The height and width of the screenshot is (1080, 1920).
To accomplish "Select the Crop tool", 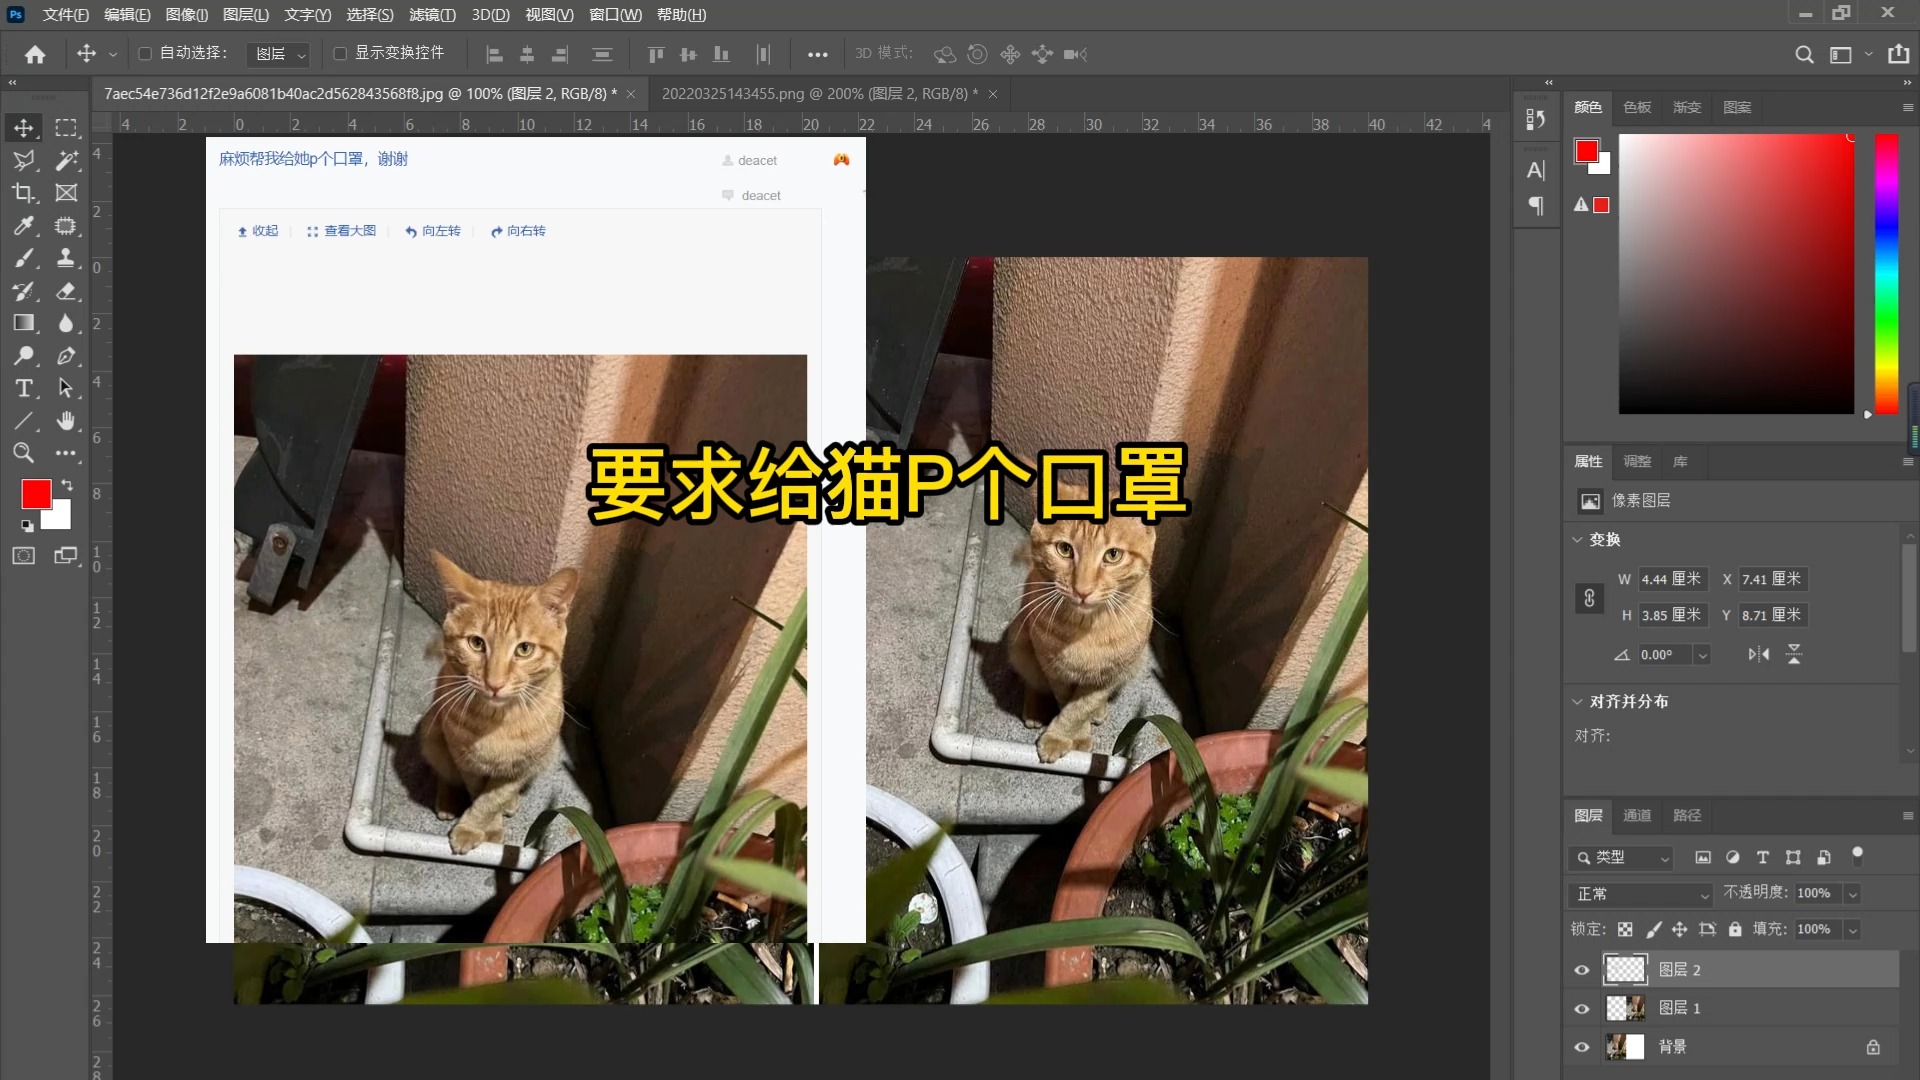I will (24, 193).
